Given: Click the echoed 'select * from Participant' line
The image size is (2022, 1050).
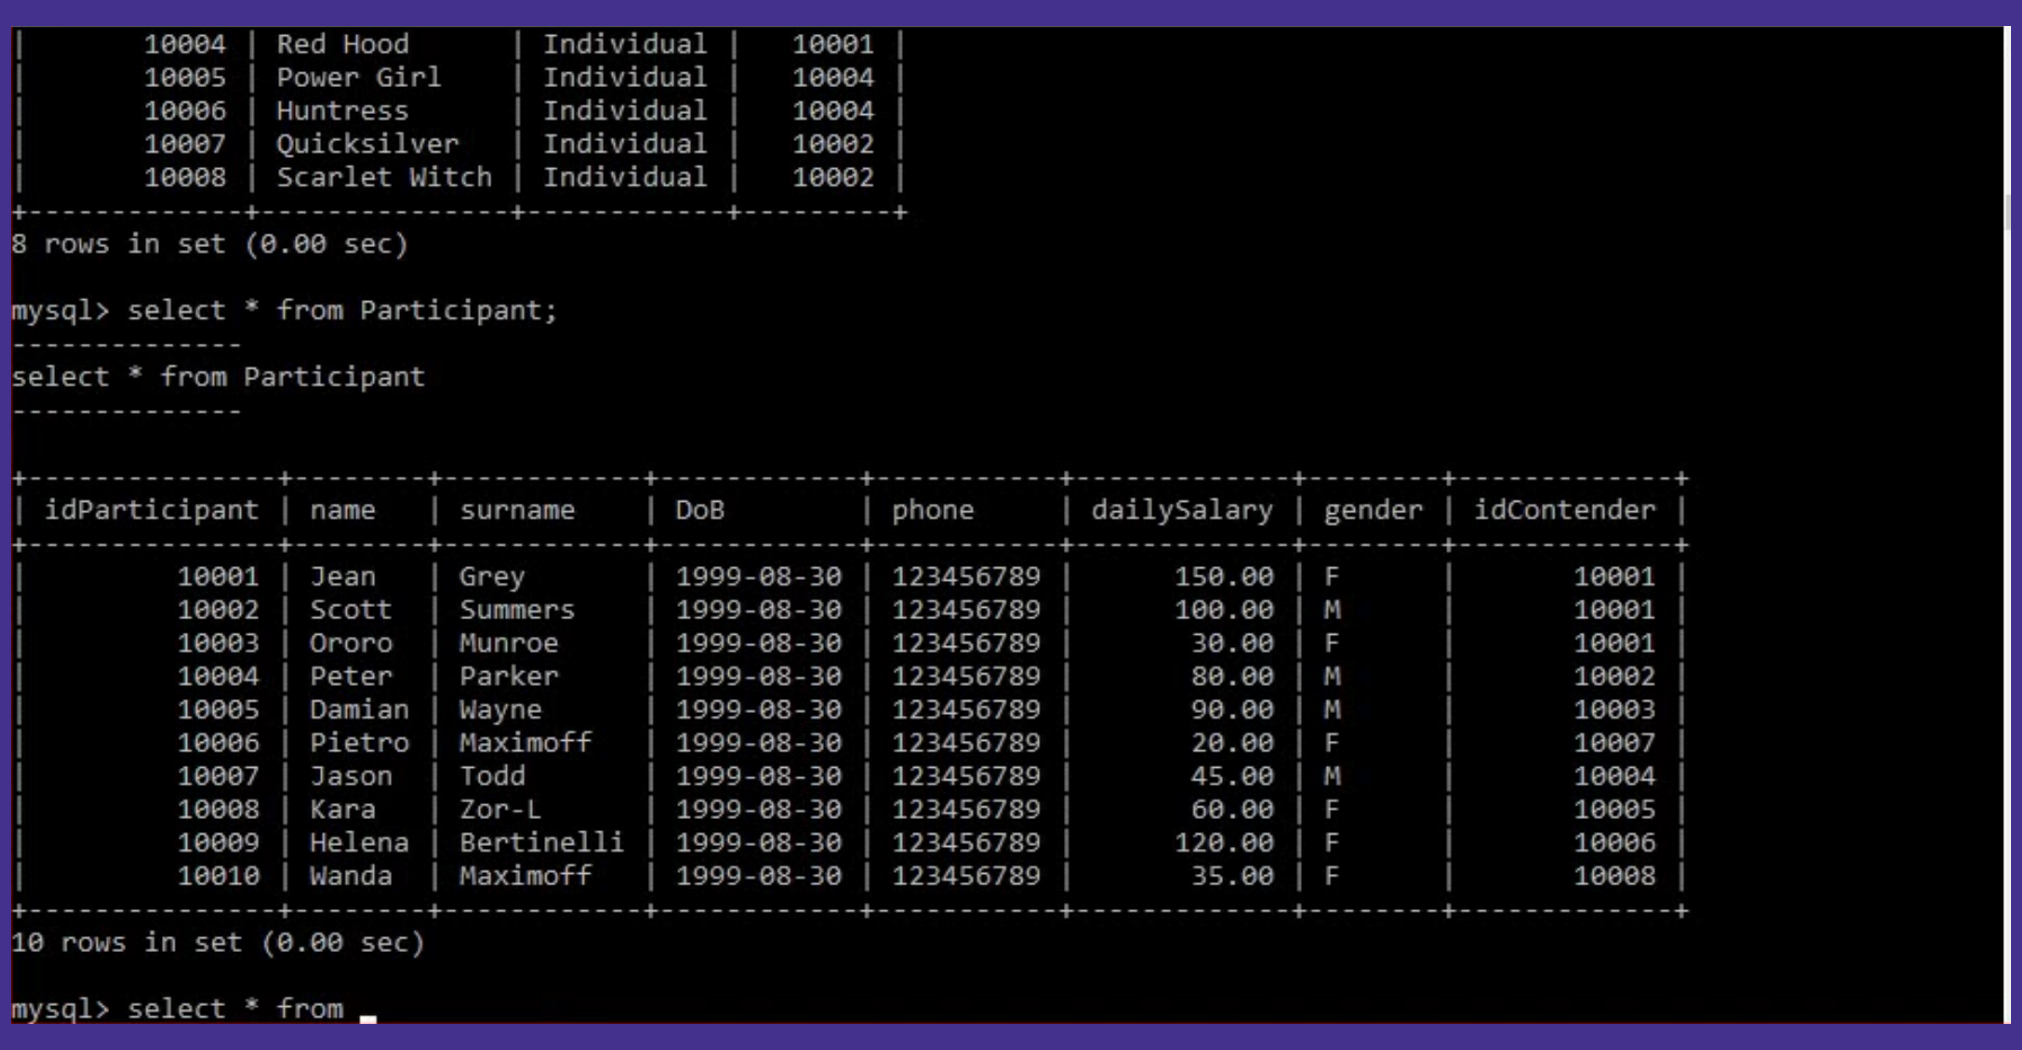Looking at the screenshot, I should coord(218,377).
